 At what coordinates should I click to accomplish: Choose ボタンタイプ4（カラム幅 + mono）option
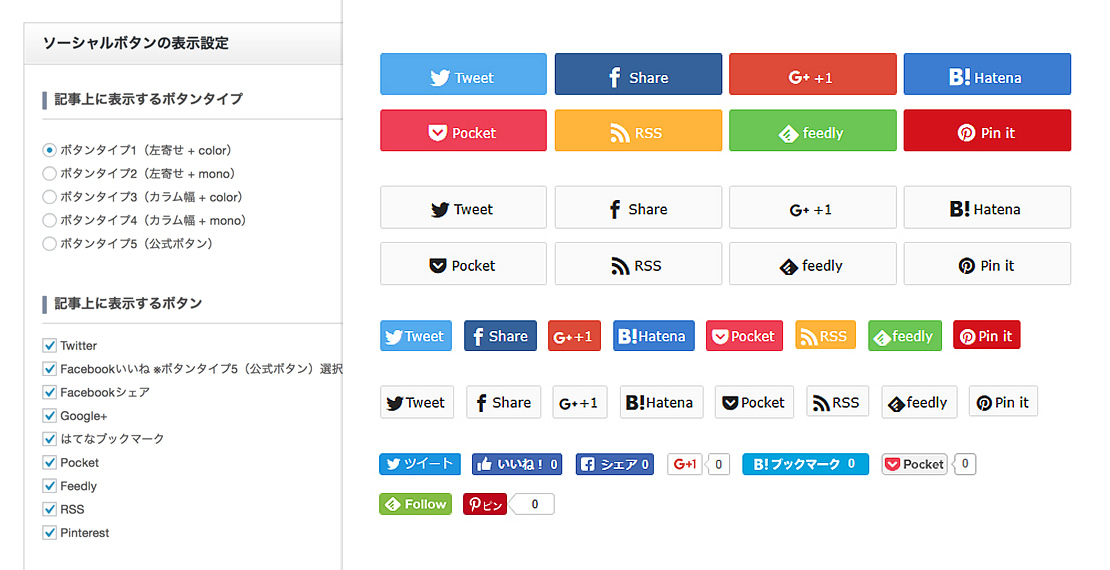[x=49, y=220]
